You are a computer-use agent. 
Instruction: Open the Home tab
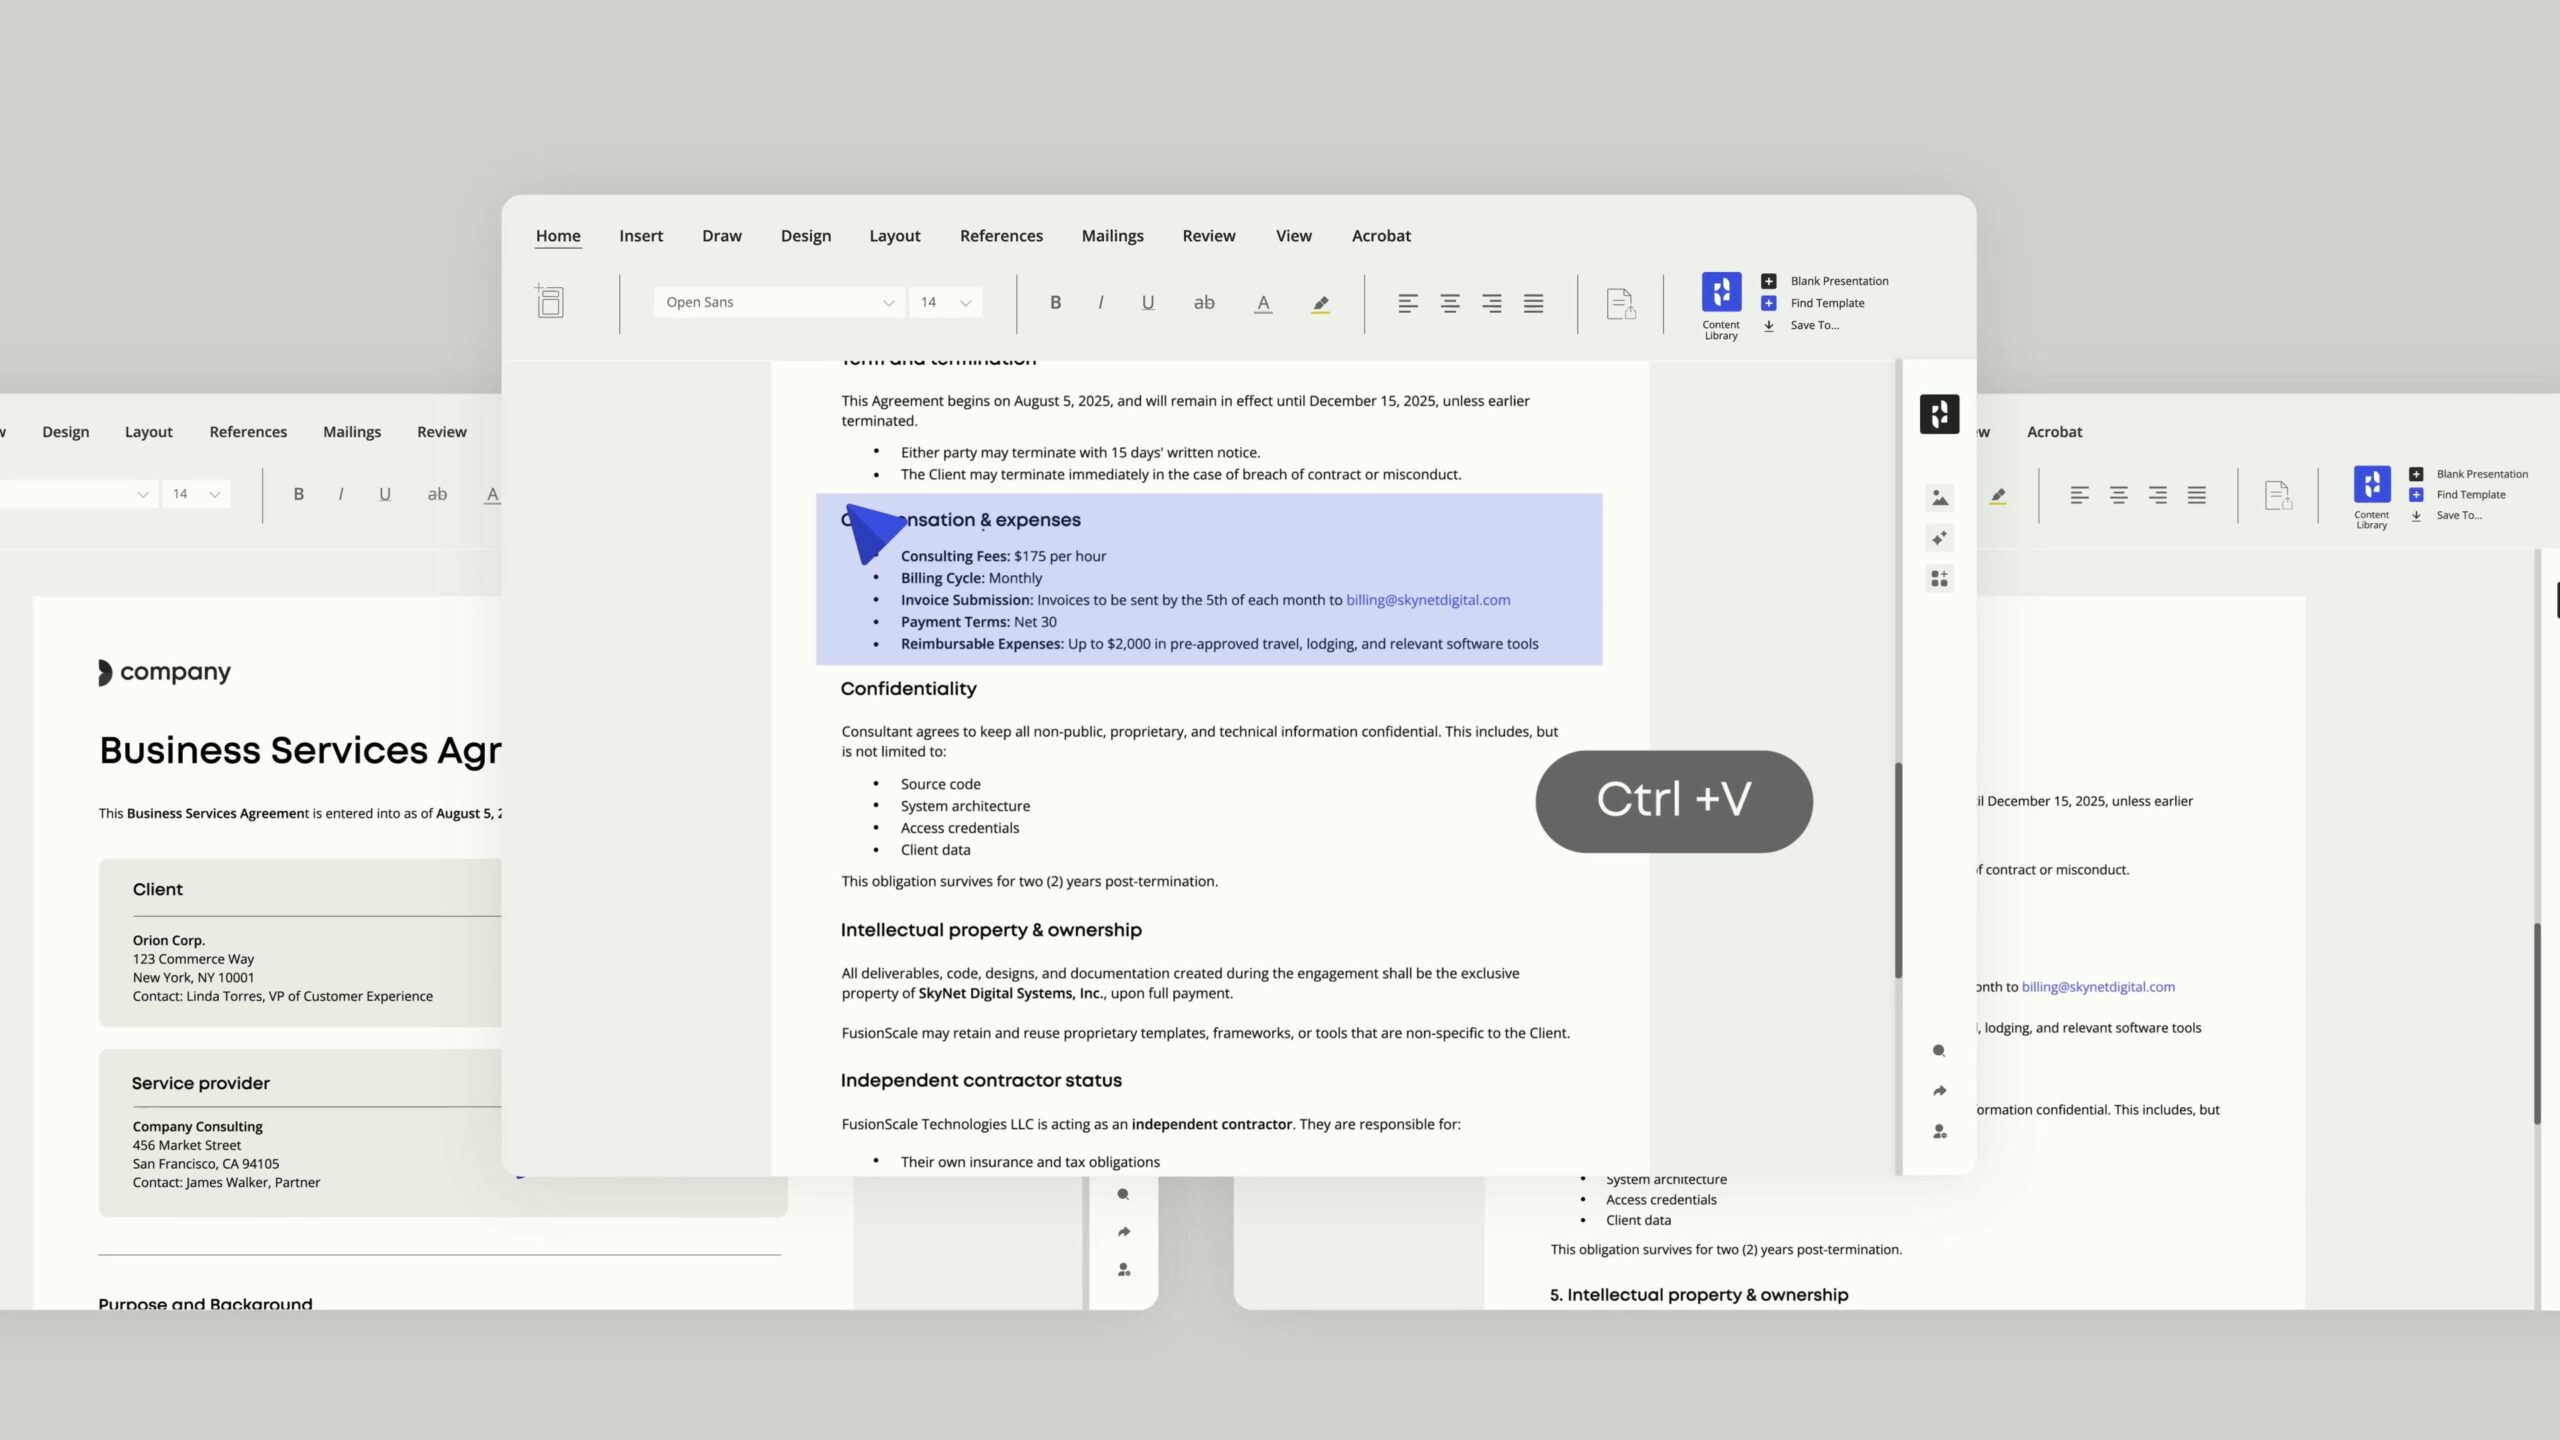click(x=558, y=236)
